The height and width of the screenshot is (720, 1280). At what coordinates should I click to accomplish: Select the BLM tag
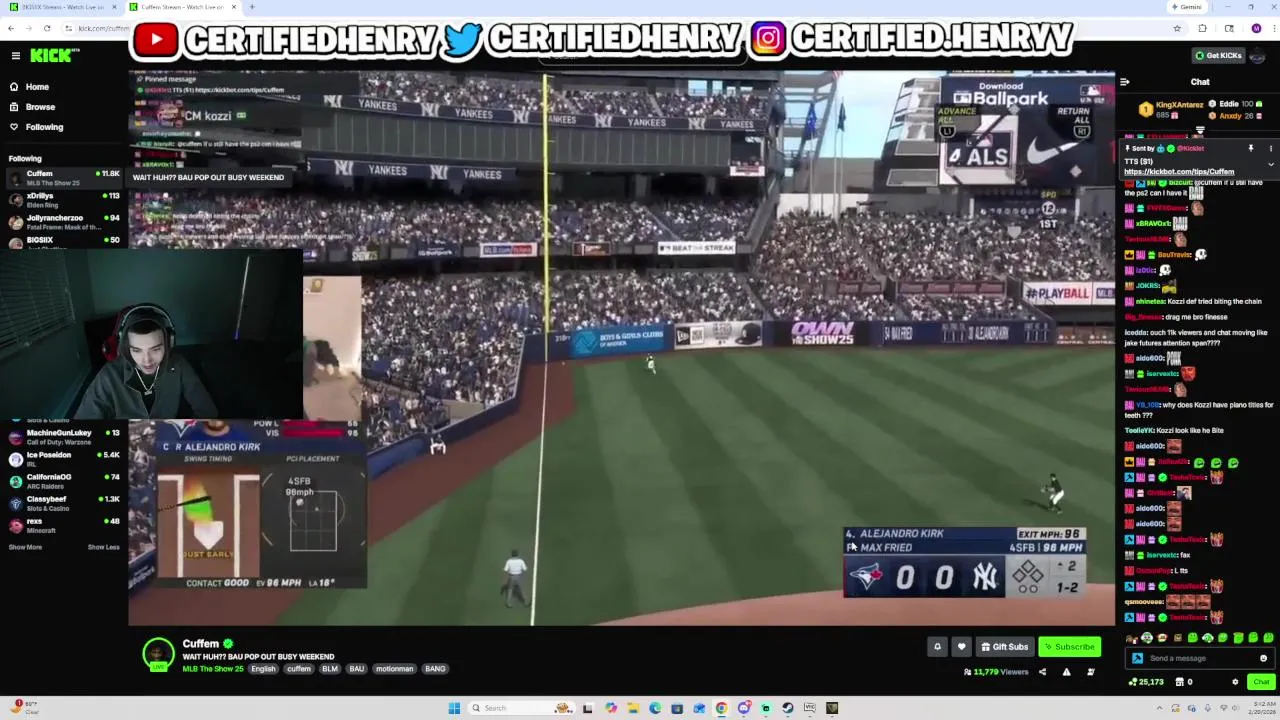click(330, 669)
